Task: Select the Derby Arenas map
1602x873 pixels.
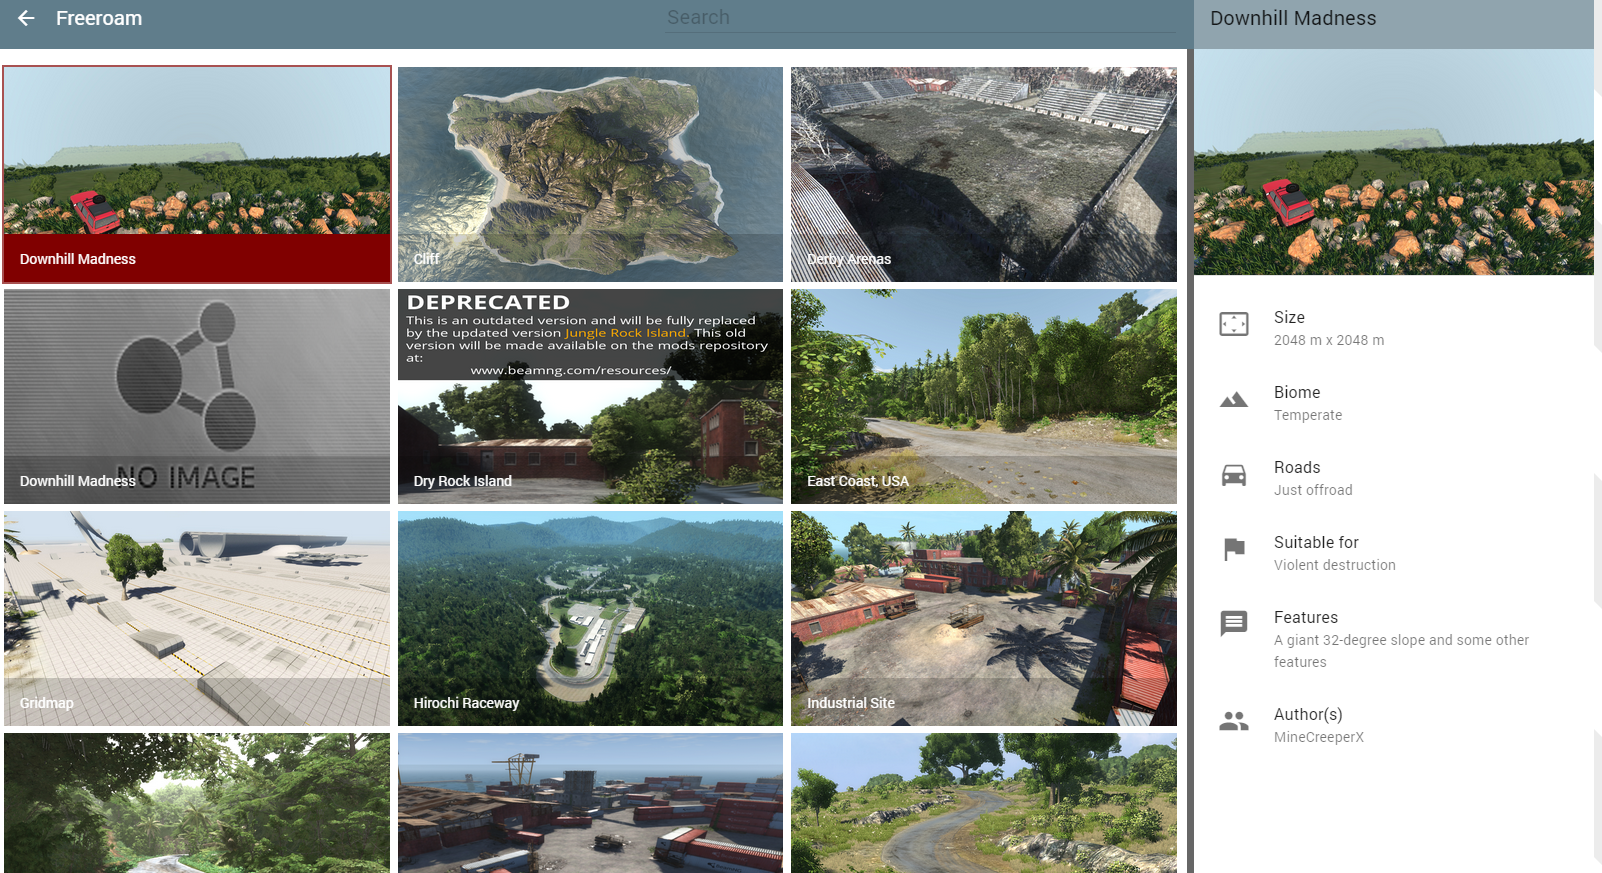Action: [984, 174]
